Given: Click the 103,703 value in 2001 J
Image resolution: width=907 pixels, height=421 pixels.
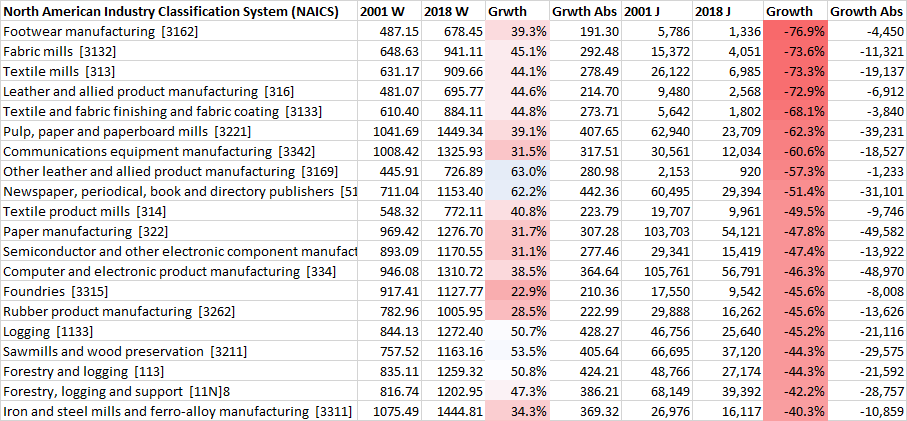Looking at the screenshot, I should tap(658, 231).
